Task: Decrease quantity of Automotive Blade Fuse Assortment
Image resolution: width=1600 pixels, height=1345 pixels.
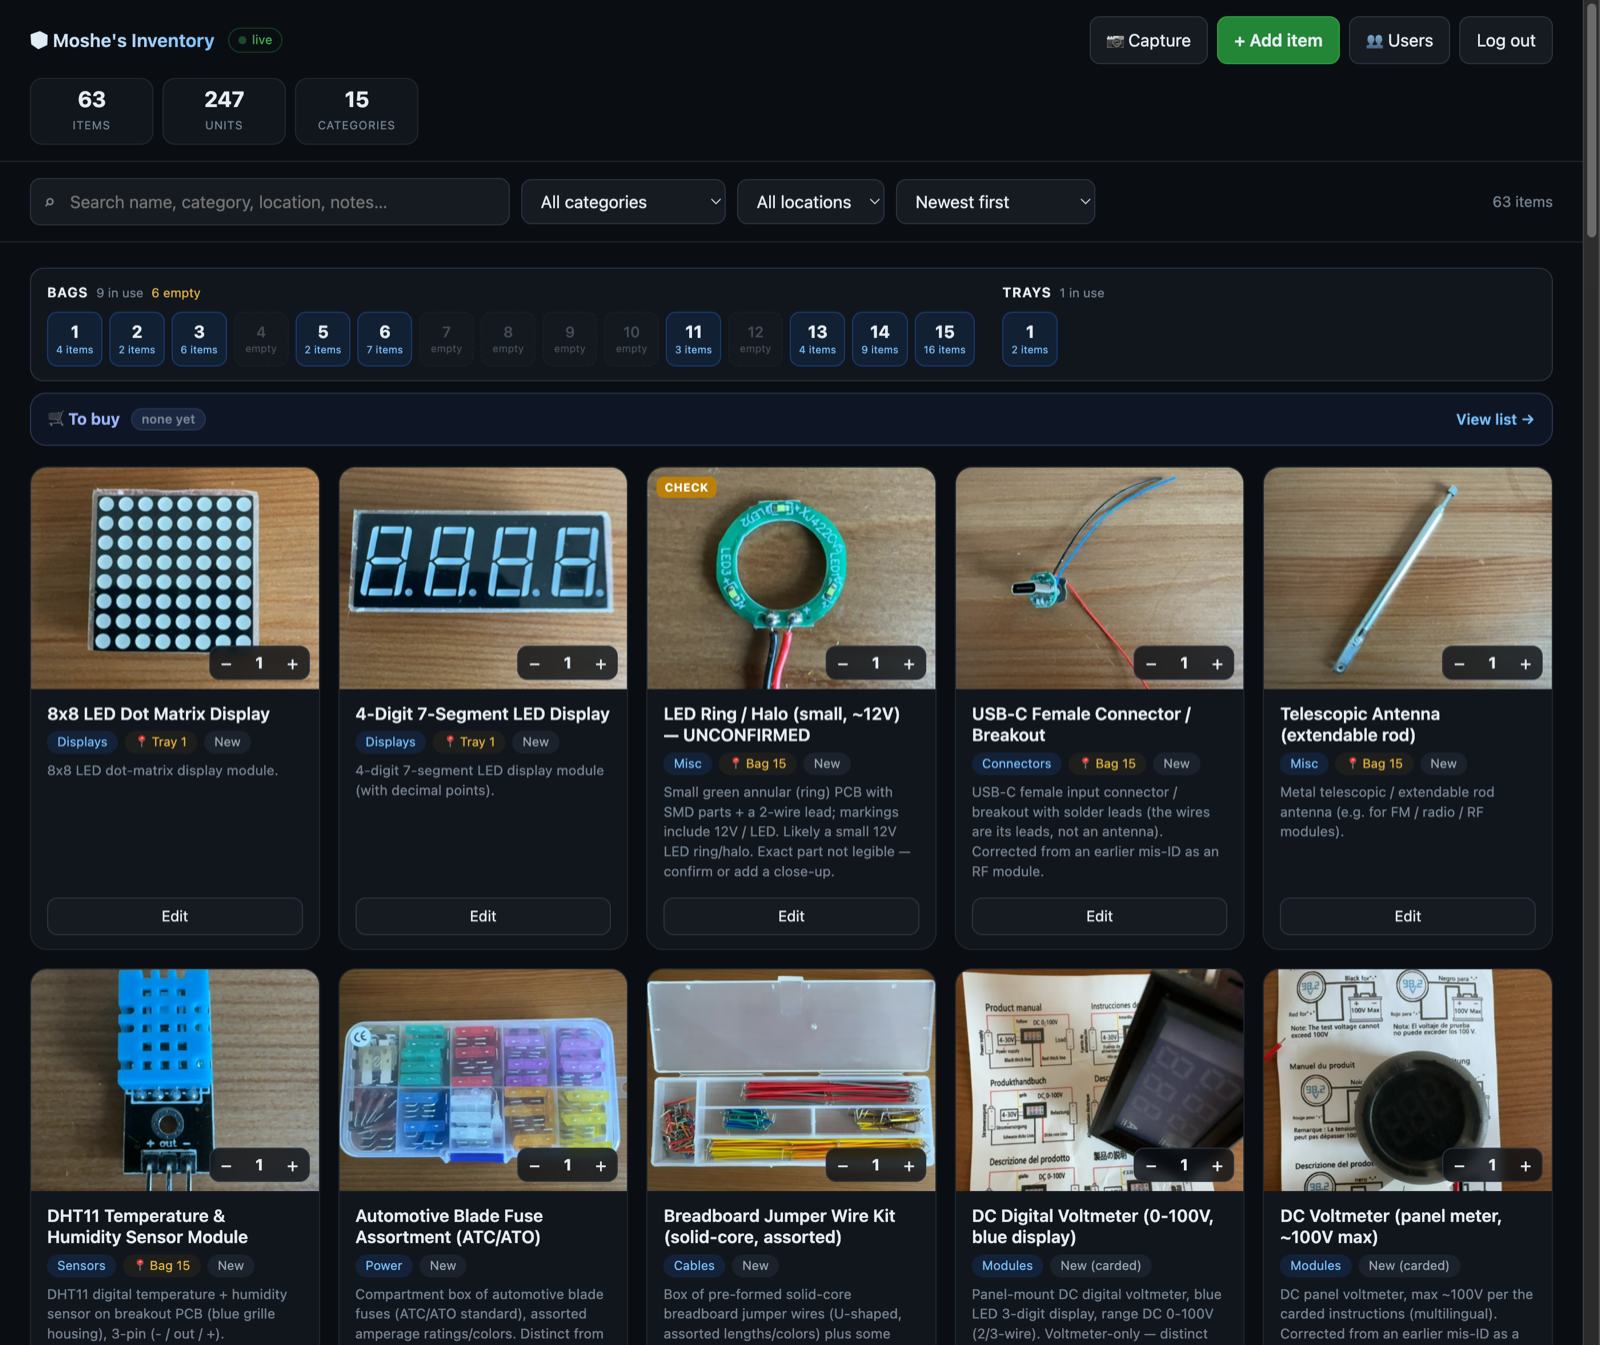Action: (x=535, y=1166)
